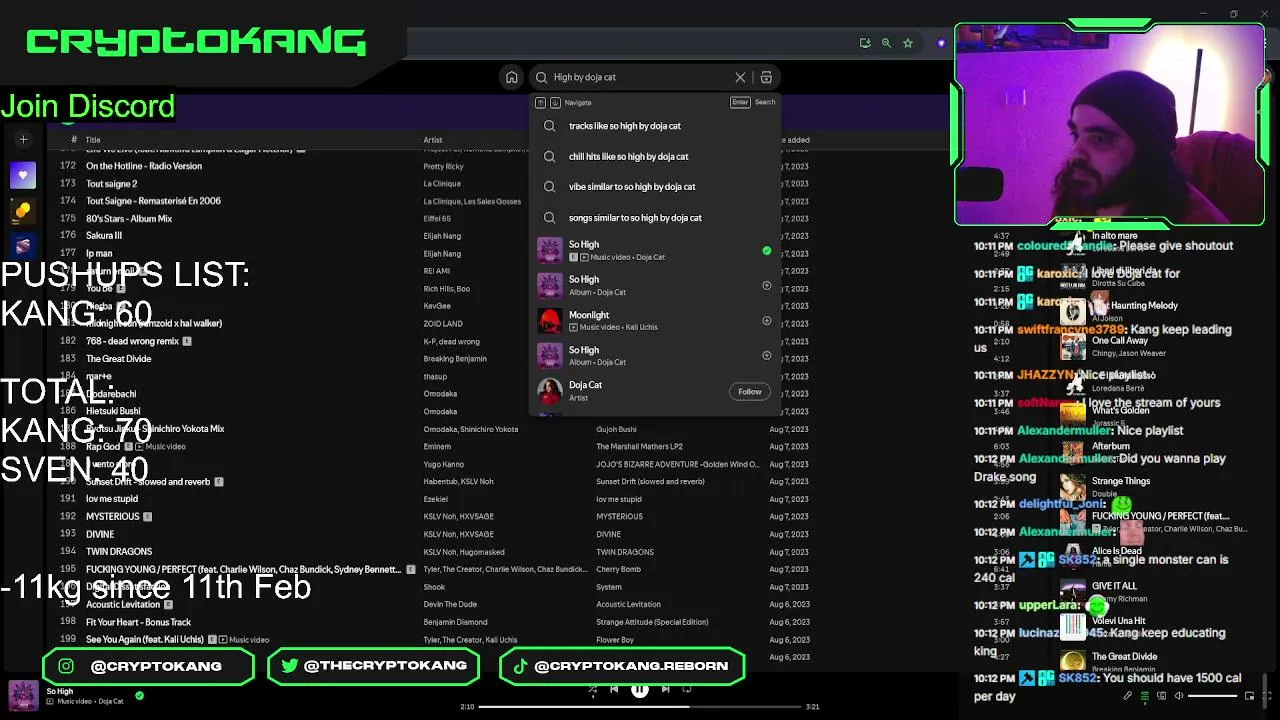Select suggestion 'chill hits like so high by doja cat'
The width and height of the screenshot is (1280, 720).
(655, 156)
